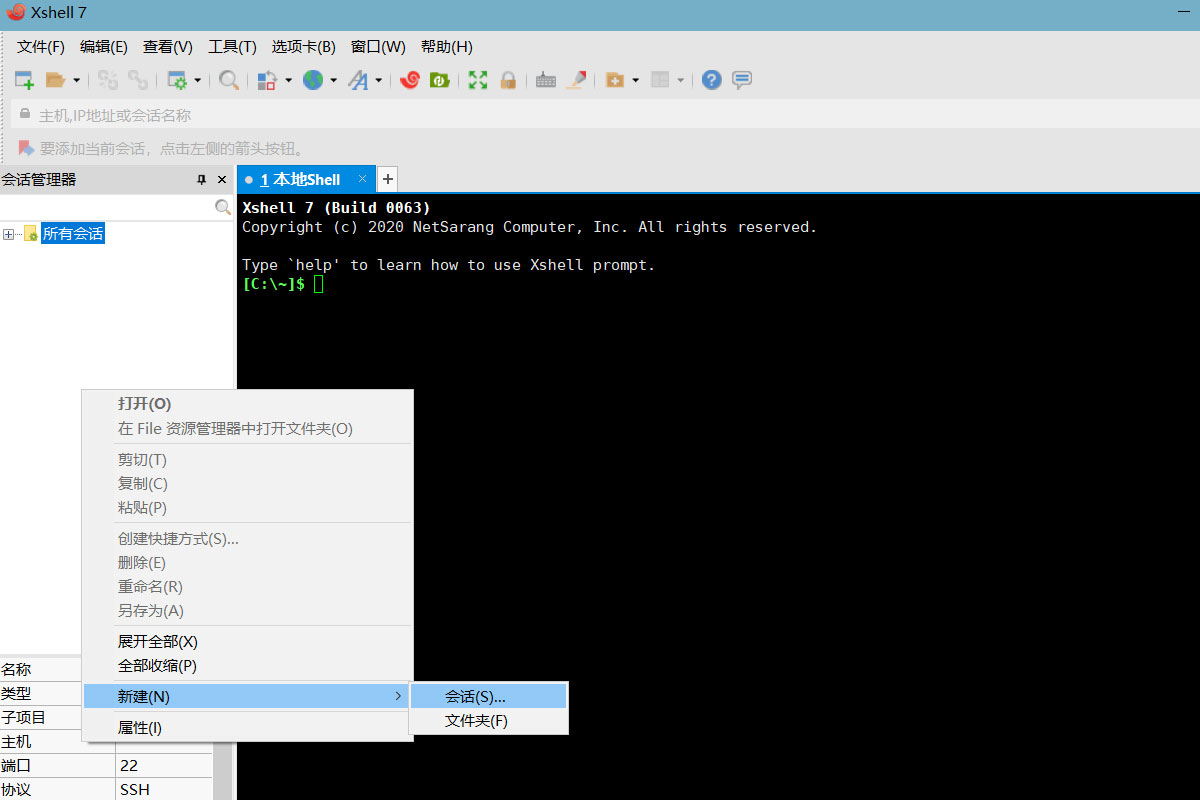The width and height of the screenshot is (1200, 800).
Task: Click the speech bubble feedback icon
Action: (x=742, y=80)
